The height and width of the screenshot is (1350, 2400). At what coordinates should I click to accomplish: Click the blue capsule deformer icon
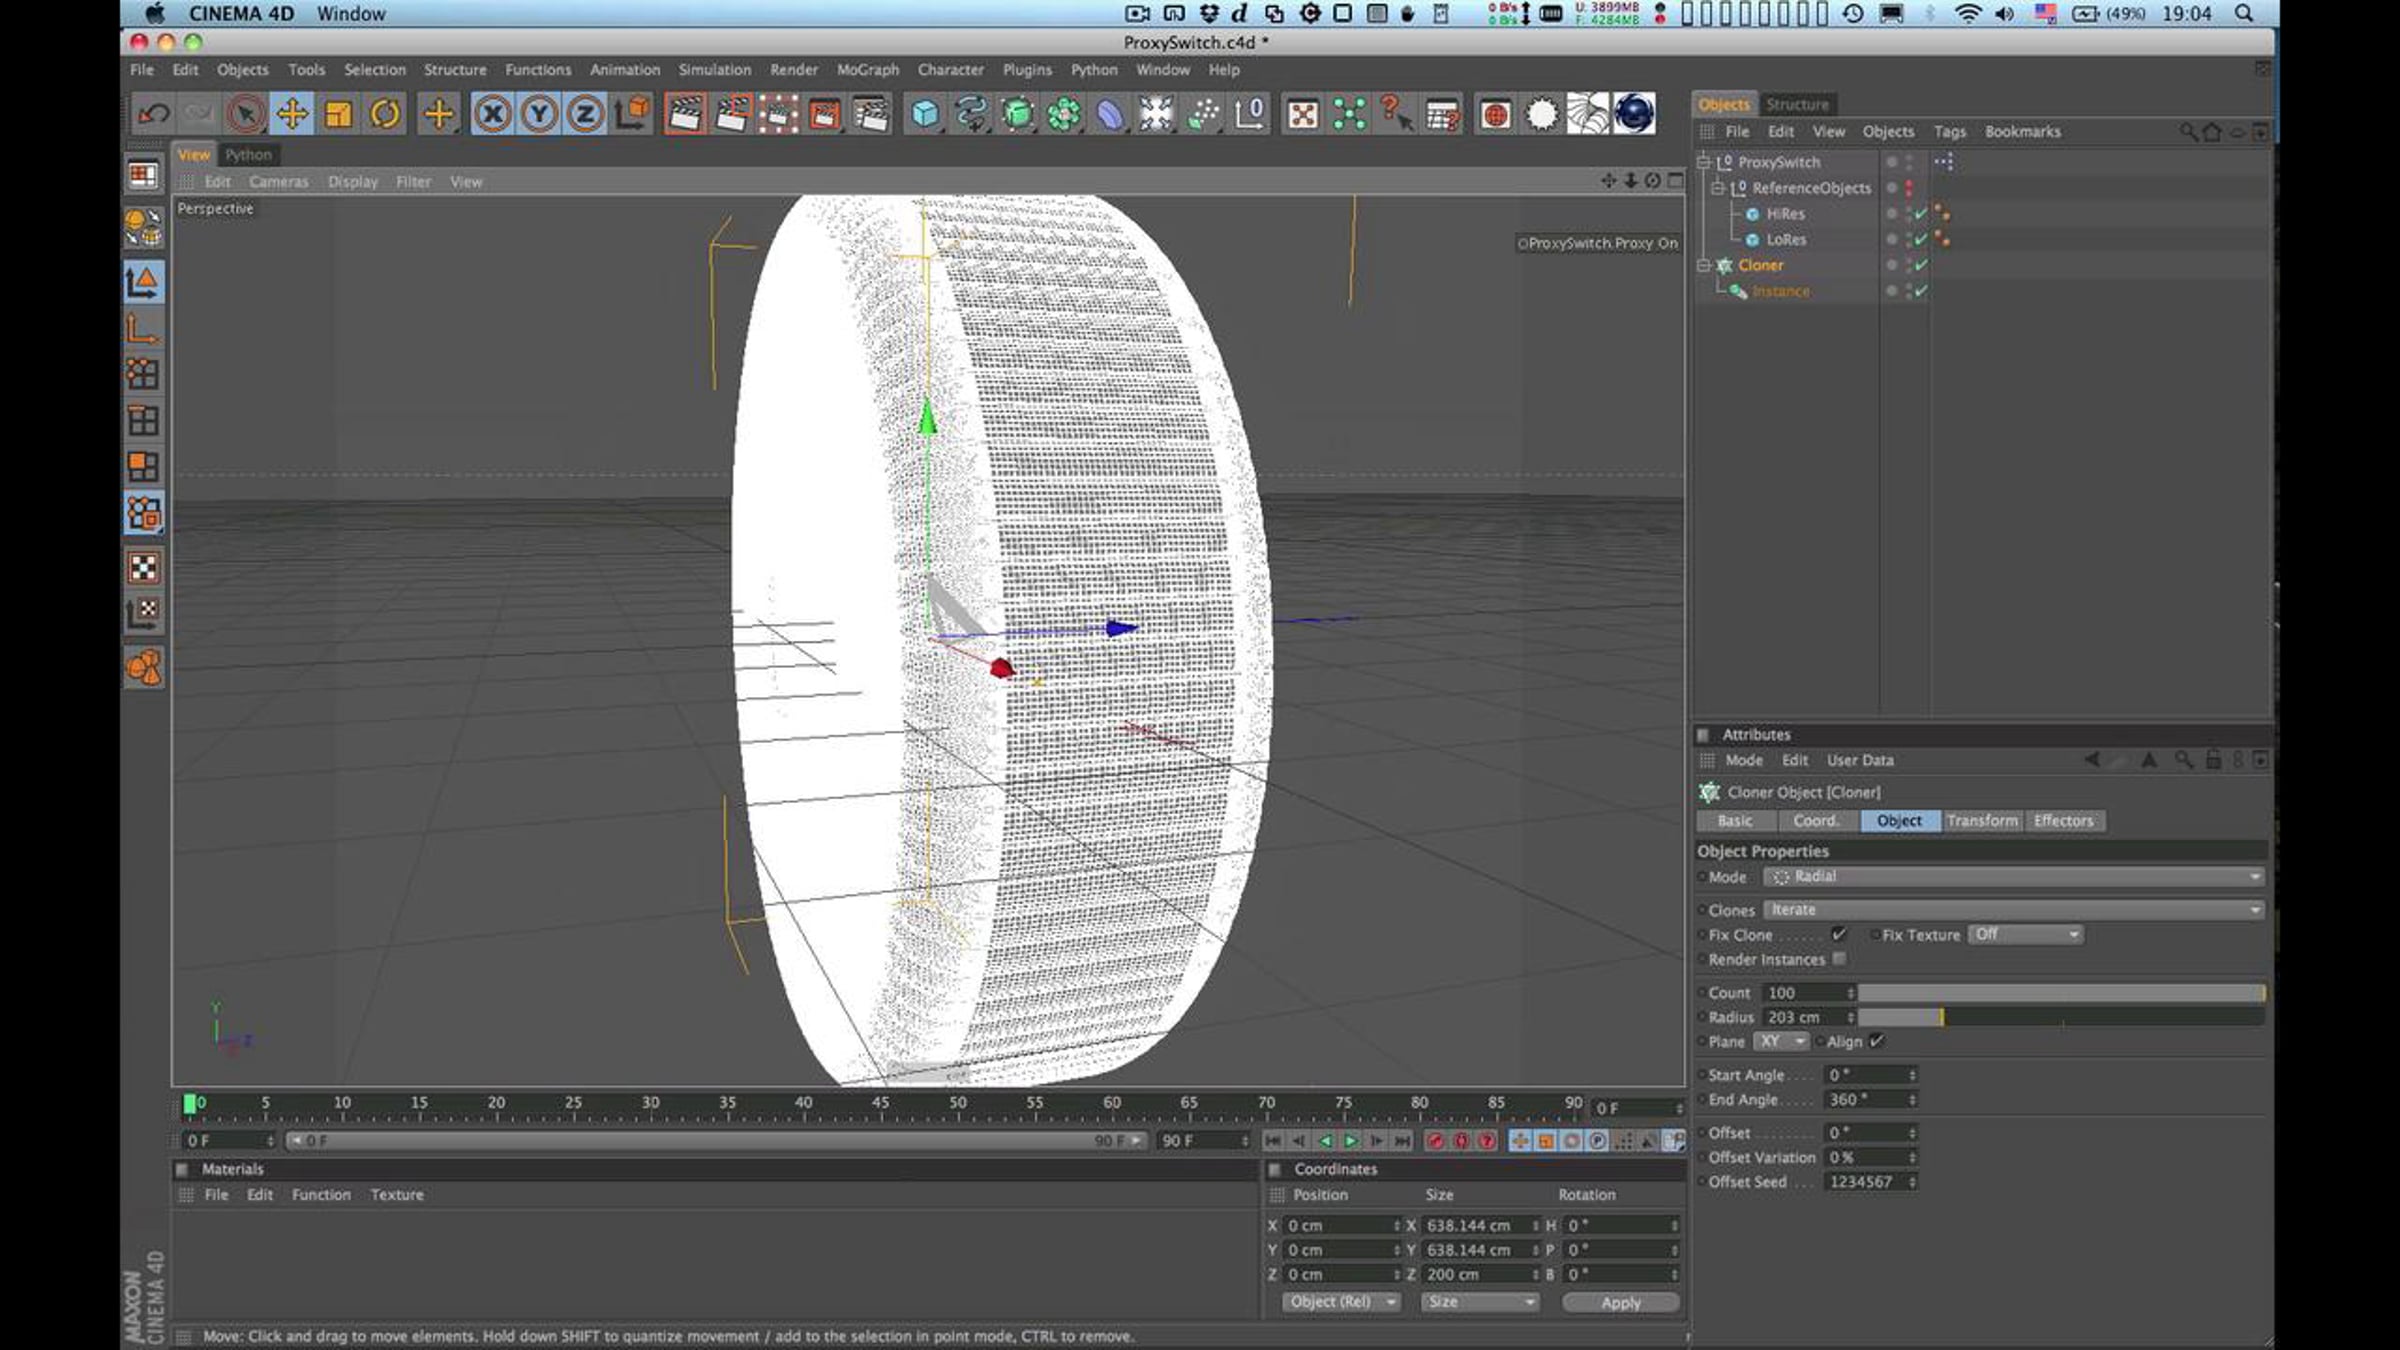coord(1110,114)
